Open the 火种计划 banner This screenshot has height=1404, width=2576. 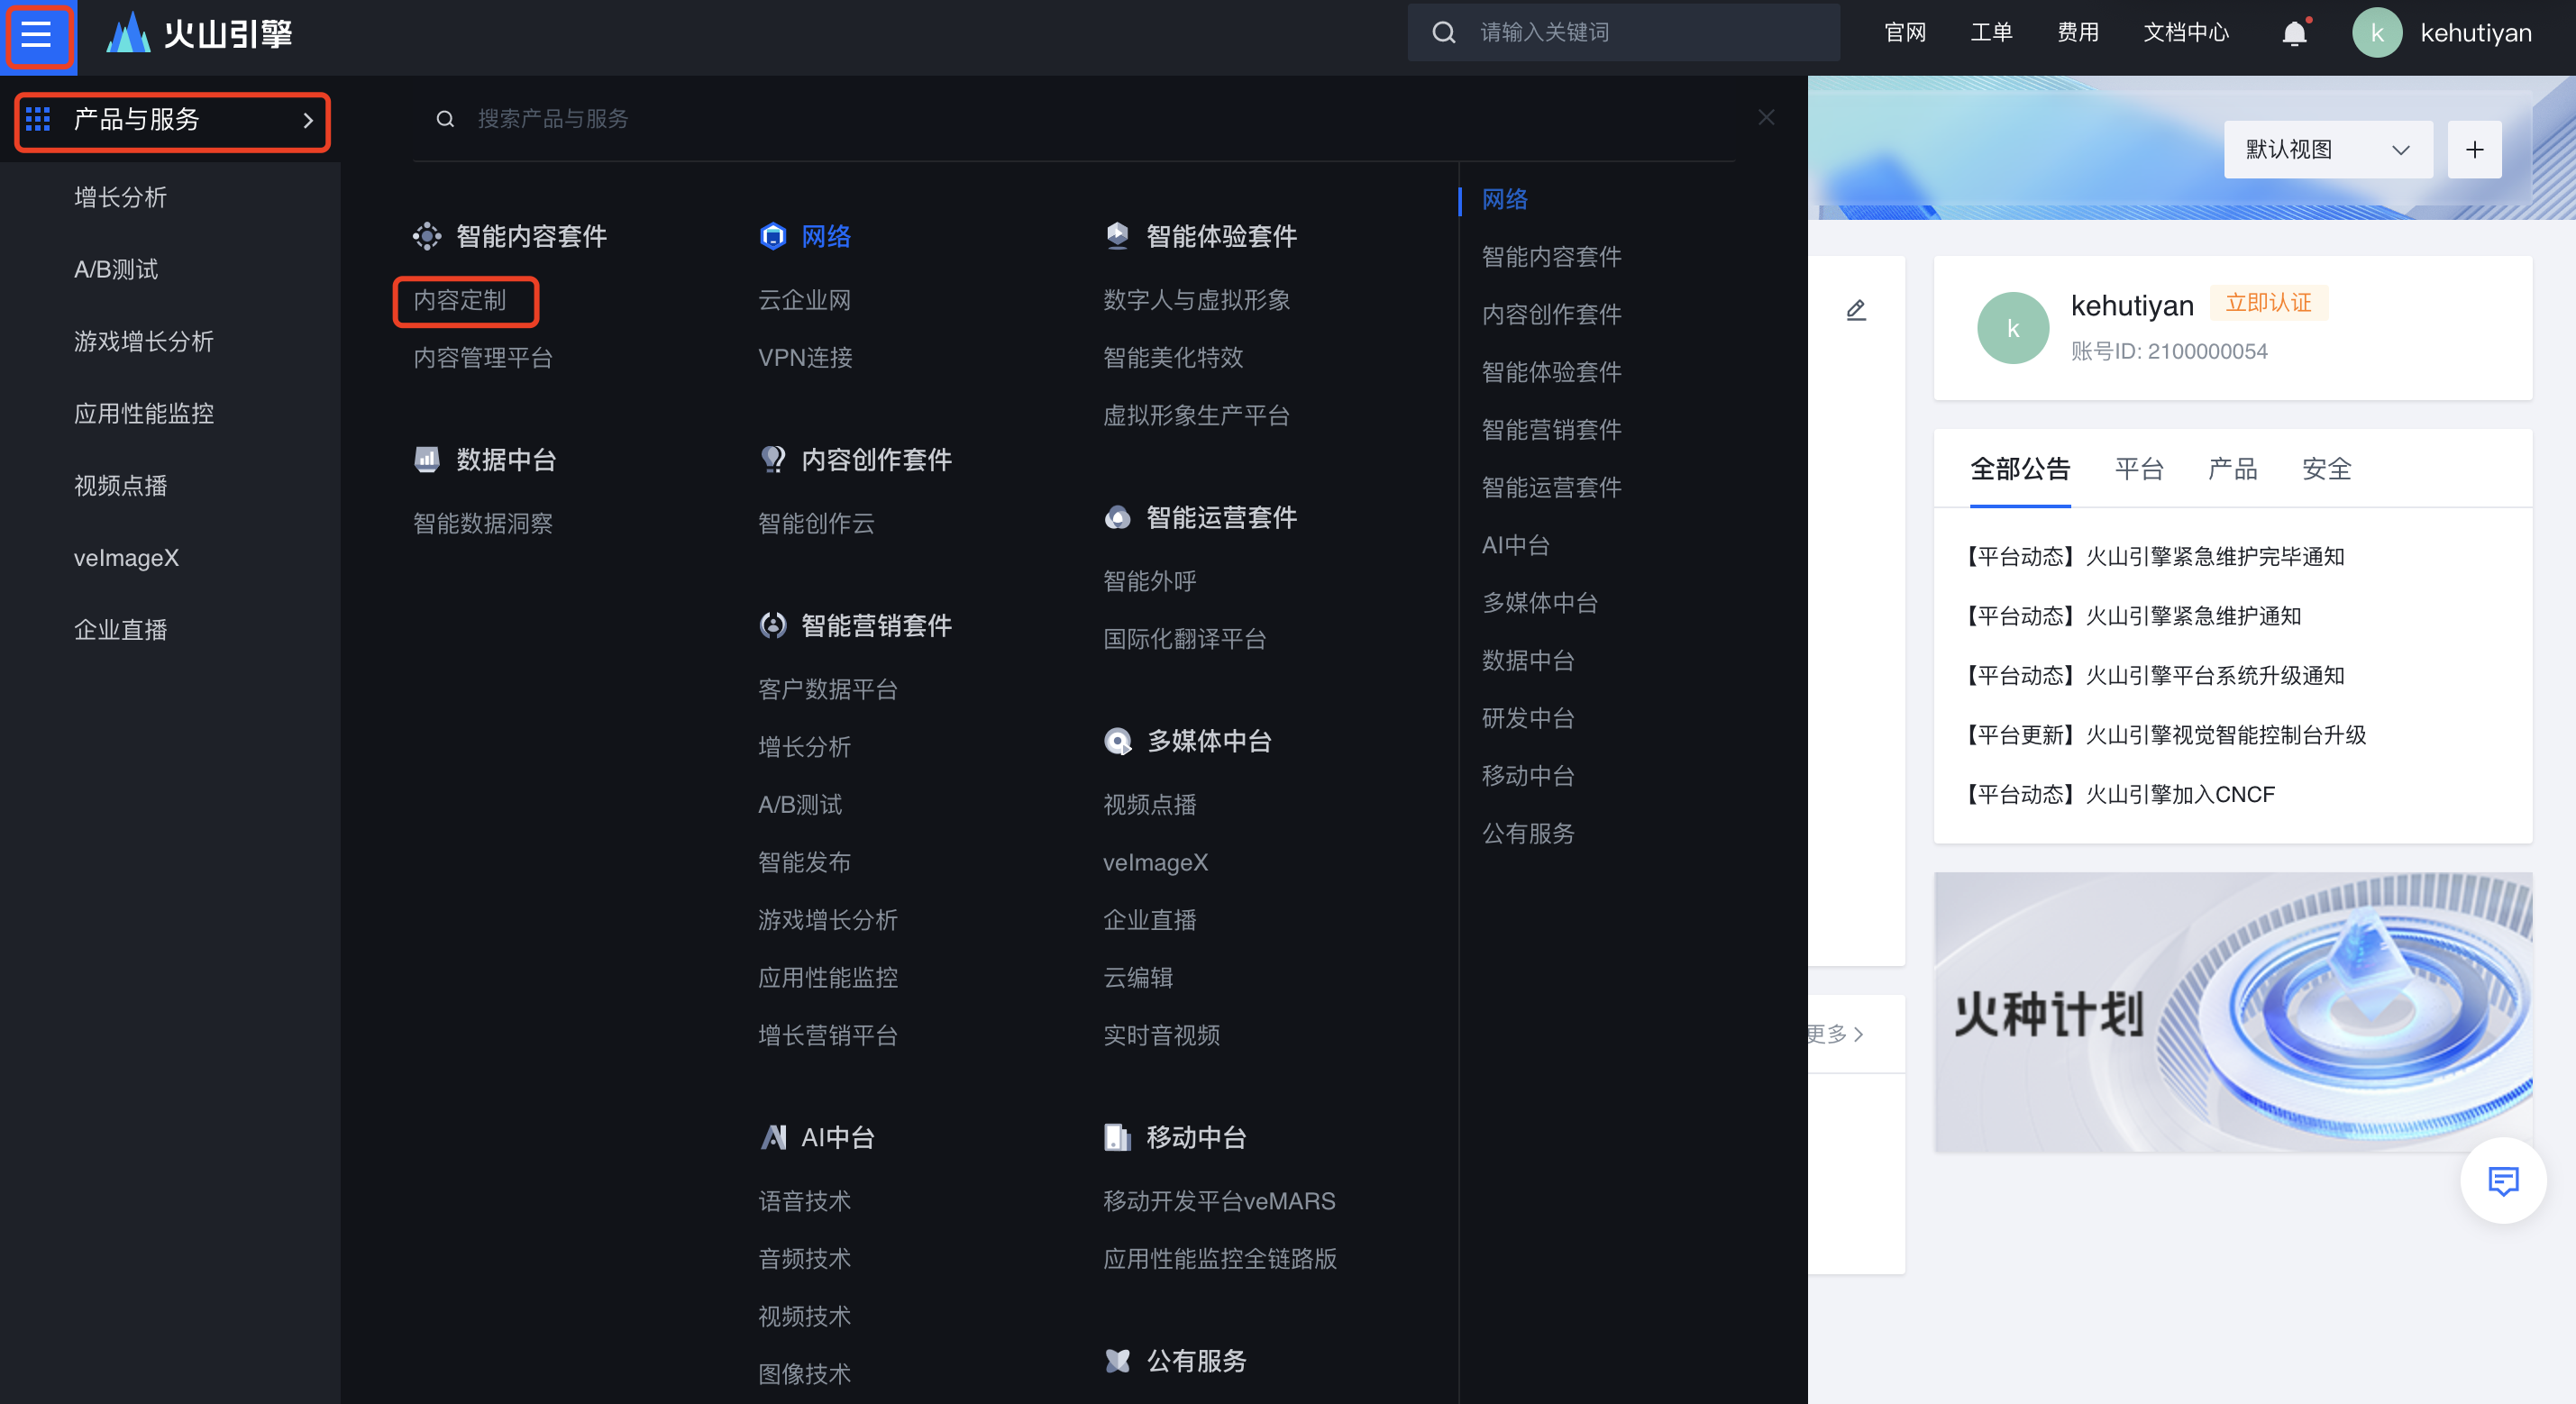2233,1012
